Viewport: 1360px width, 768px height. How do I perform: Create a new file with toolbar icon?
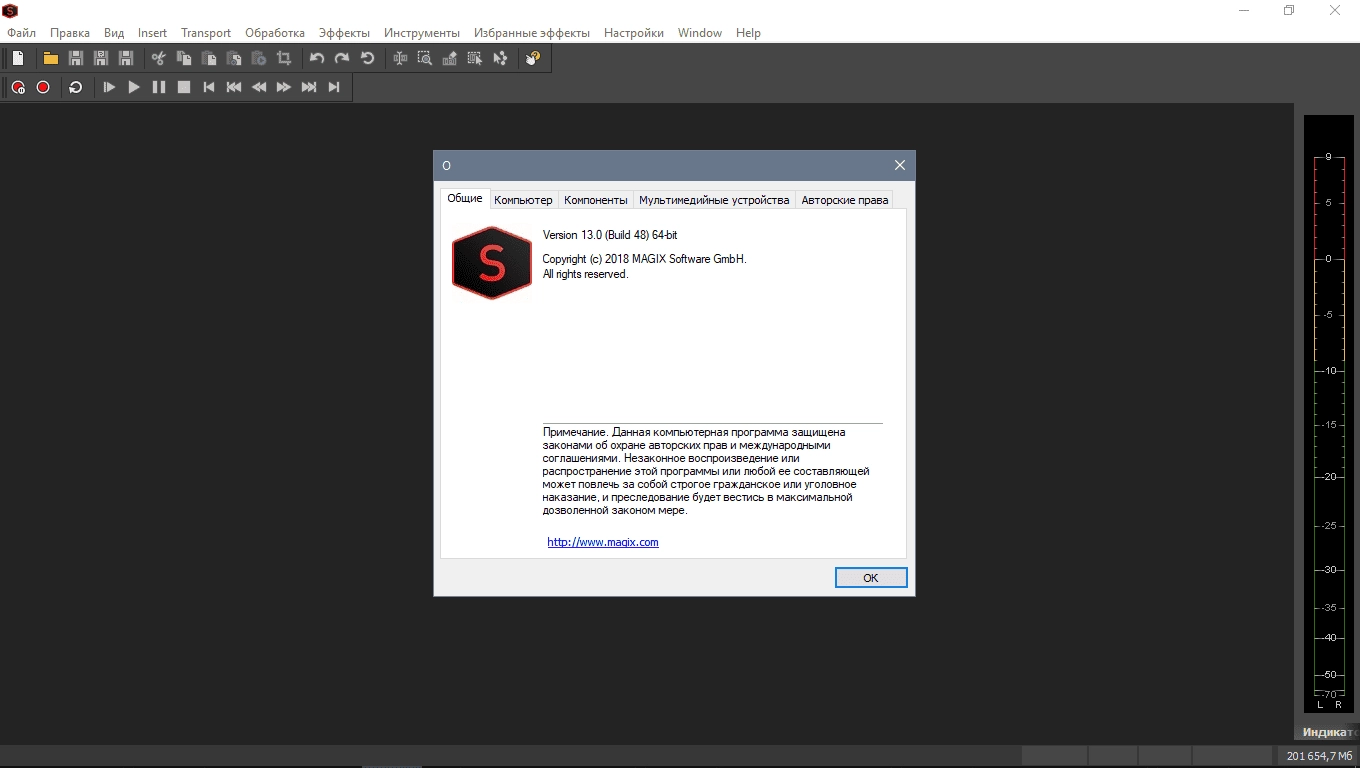coord(18,58)
